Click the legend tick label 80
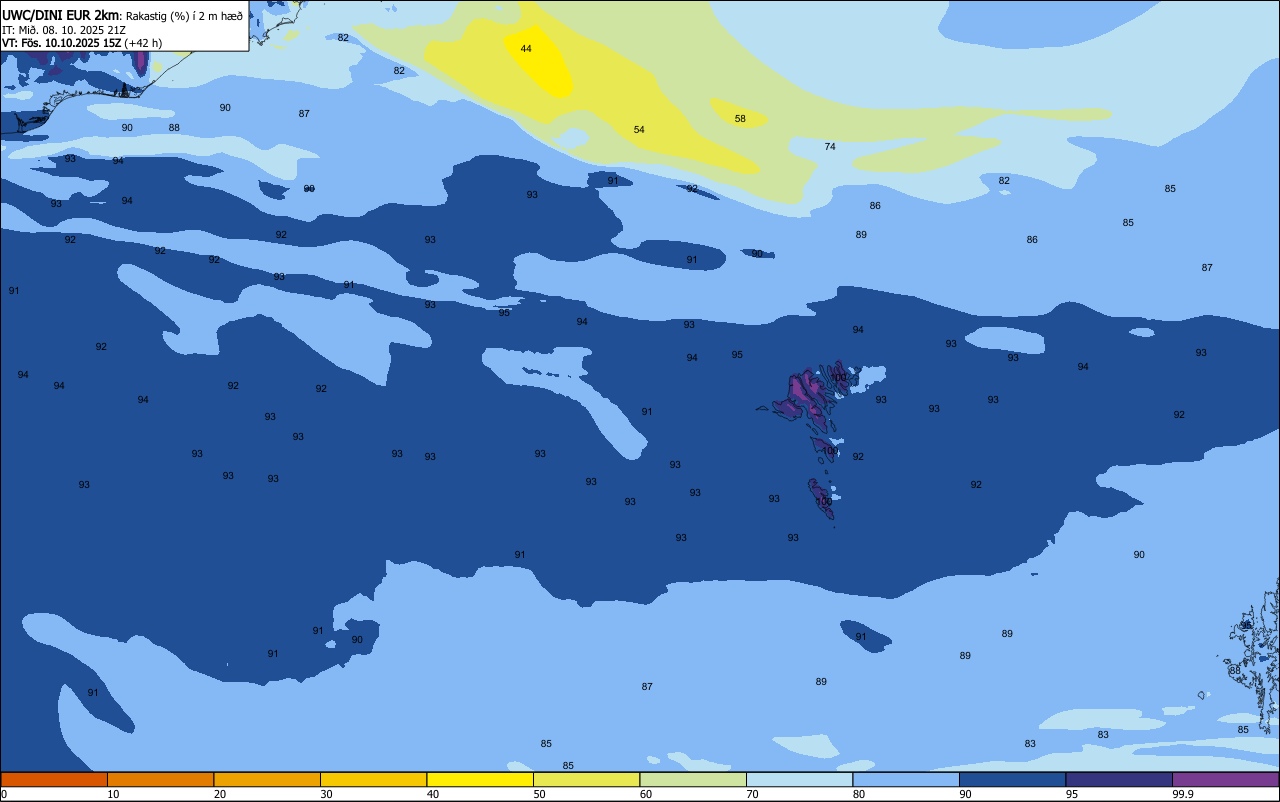 coord(859,794)
